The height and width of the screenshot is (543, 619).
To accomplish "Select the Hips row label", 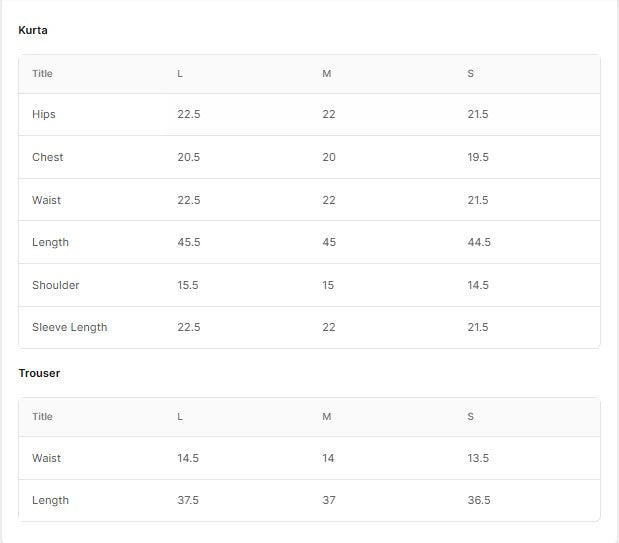I will coord(44,115).
